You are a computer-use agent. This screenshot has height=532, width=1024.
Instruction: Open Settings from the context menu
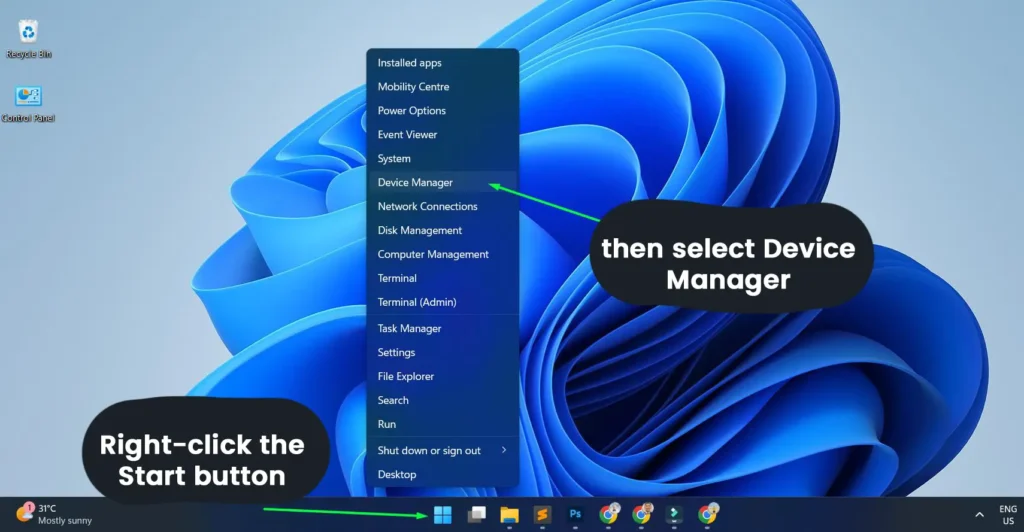[x=443, y=352]
